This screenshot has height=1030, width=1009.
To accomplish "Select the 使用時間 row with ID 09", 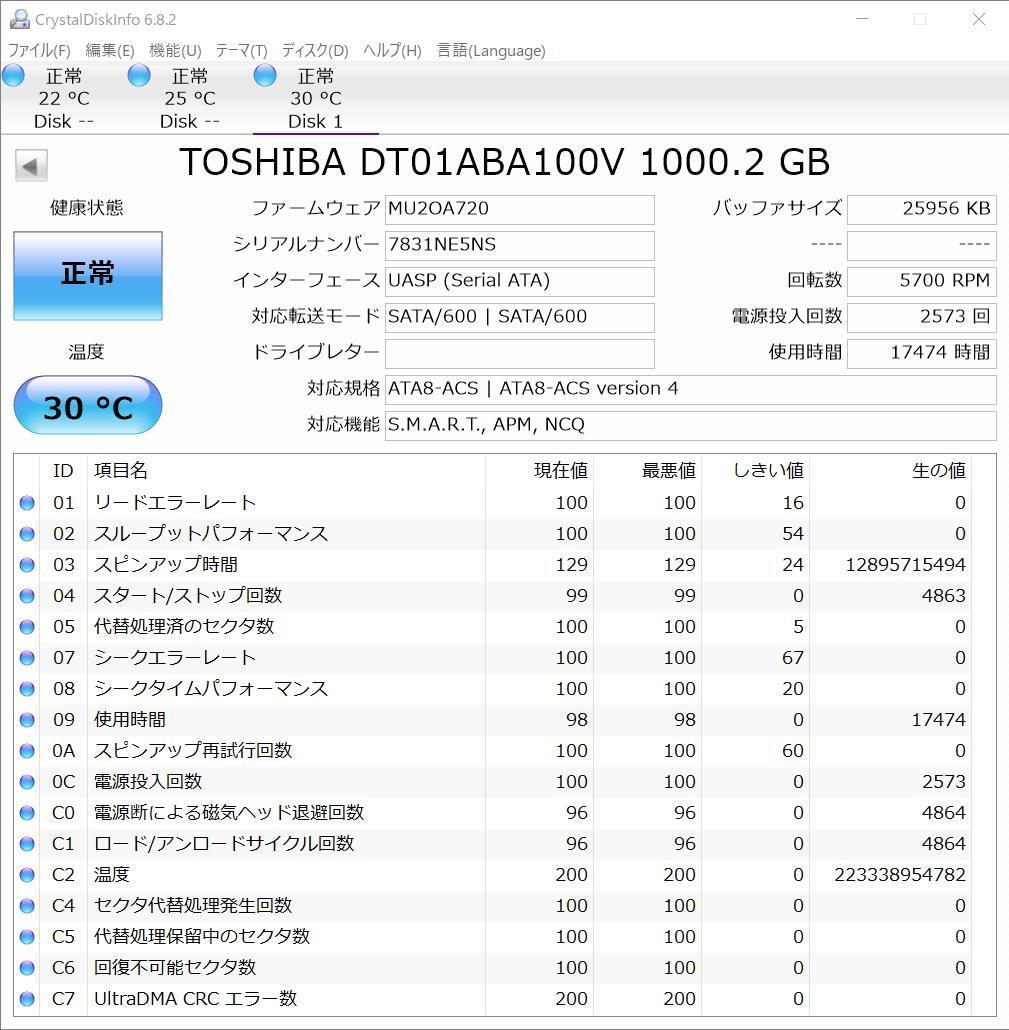I will click(495, 720).
